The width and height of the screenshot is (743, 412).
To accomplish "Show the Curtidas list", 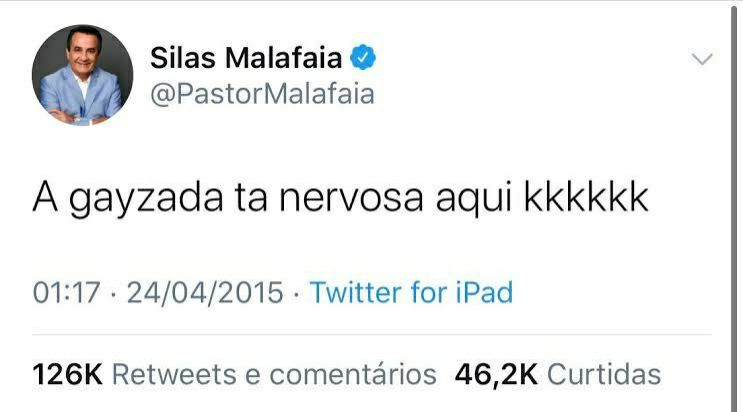I will point(604,375).
